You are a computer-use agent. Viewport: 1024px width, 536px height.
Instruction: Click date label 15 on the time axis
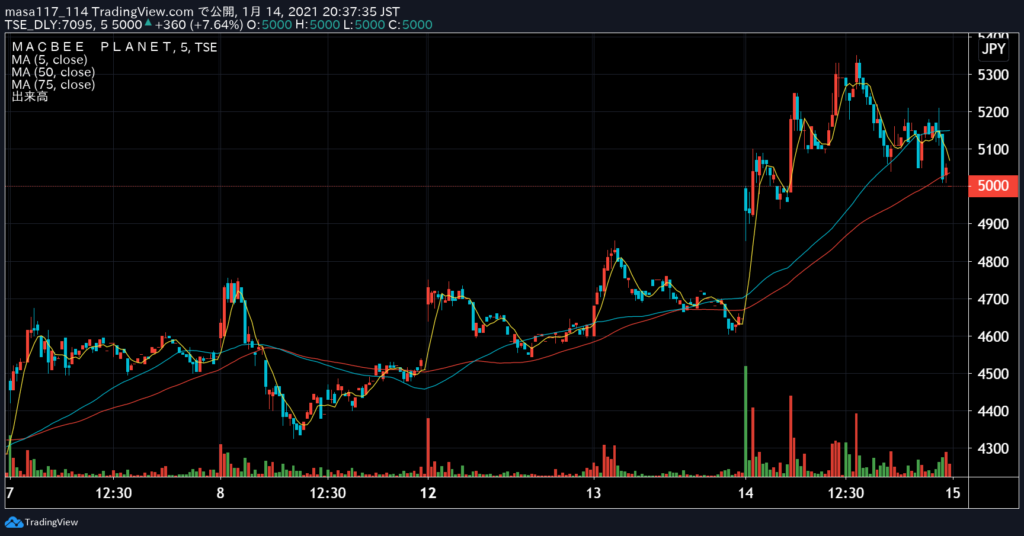pyautogui.click(x=953, y=493)
